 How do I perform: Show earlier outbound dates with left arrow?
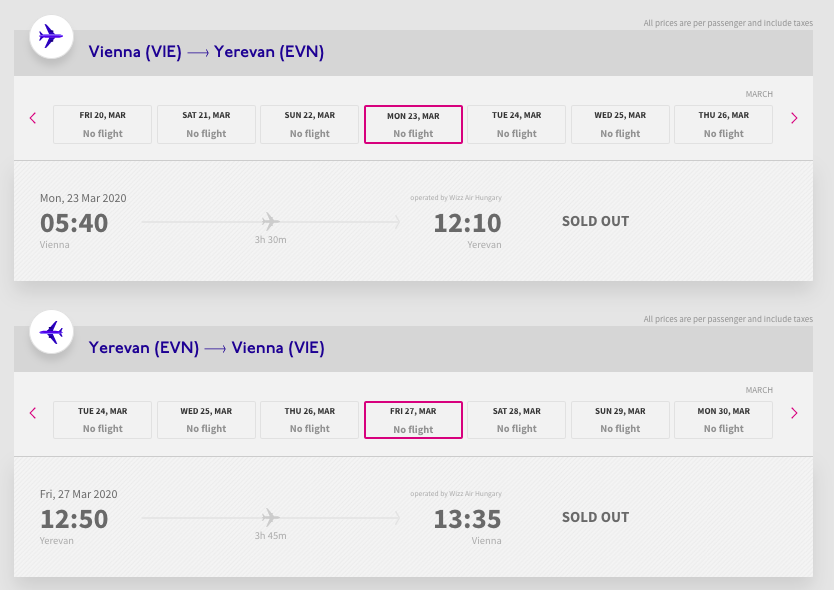[x=33, y=118]
